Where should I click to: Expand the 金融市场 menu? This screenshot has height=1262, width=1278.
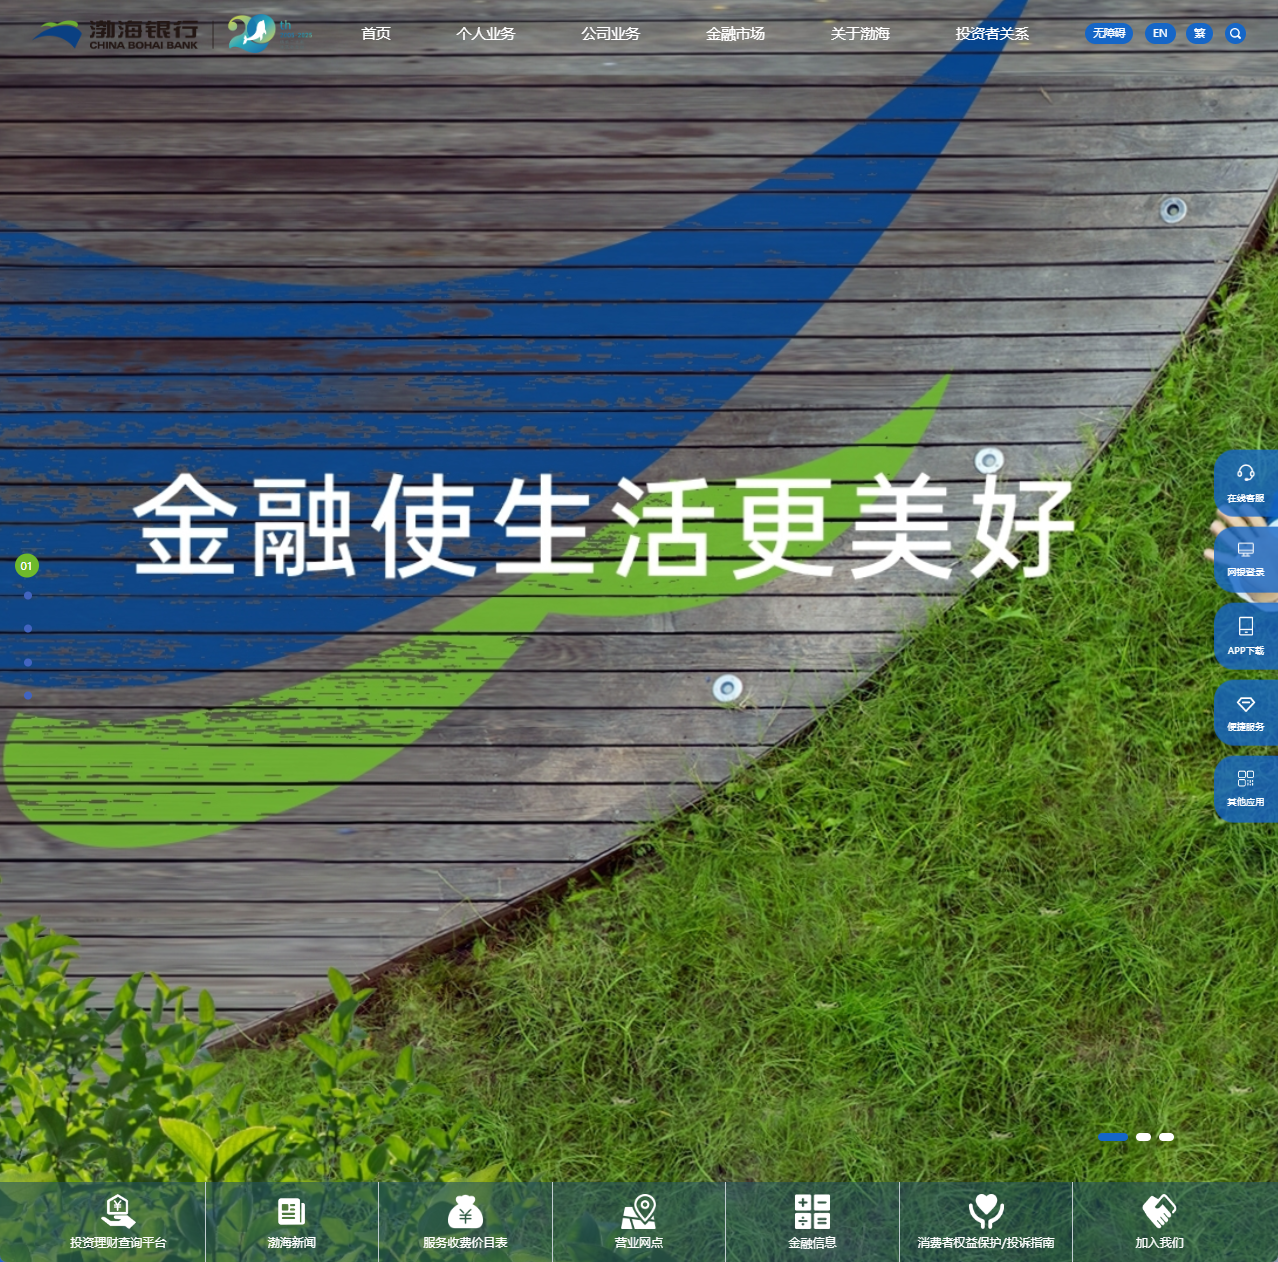[x=734, y=33]
